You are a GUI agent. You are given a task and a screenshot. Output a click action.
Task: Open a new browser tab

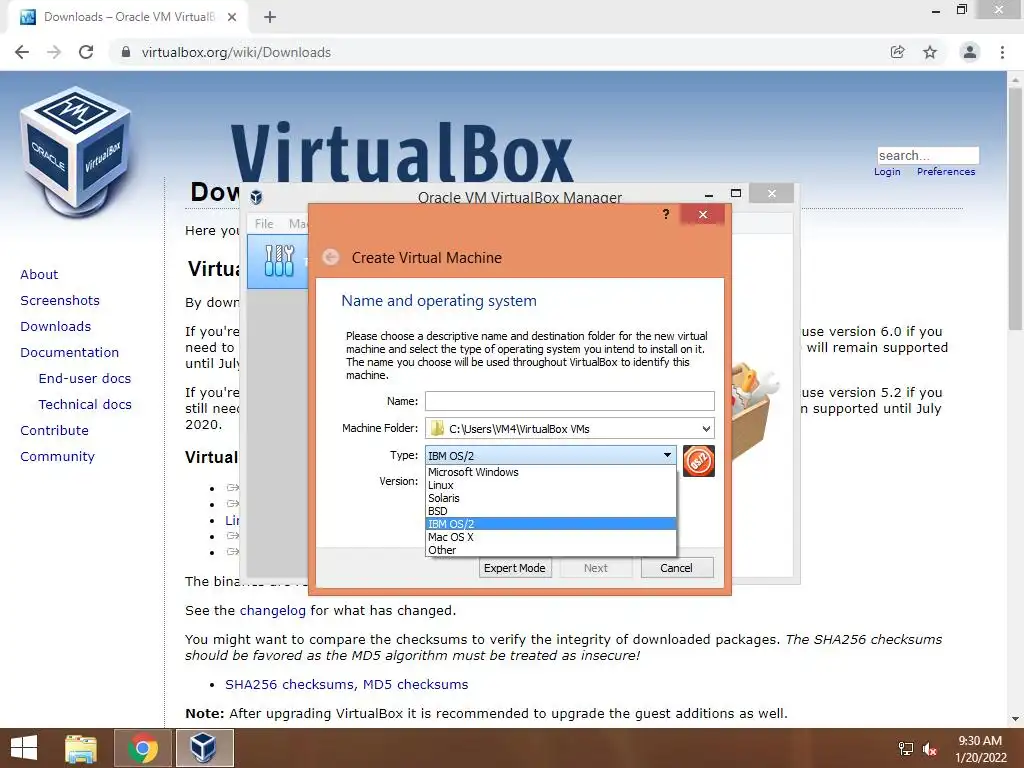[270, 17]
